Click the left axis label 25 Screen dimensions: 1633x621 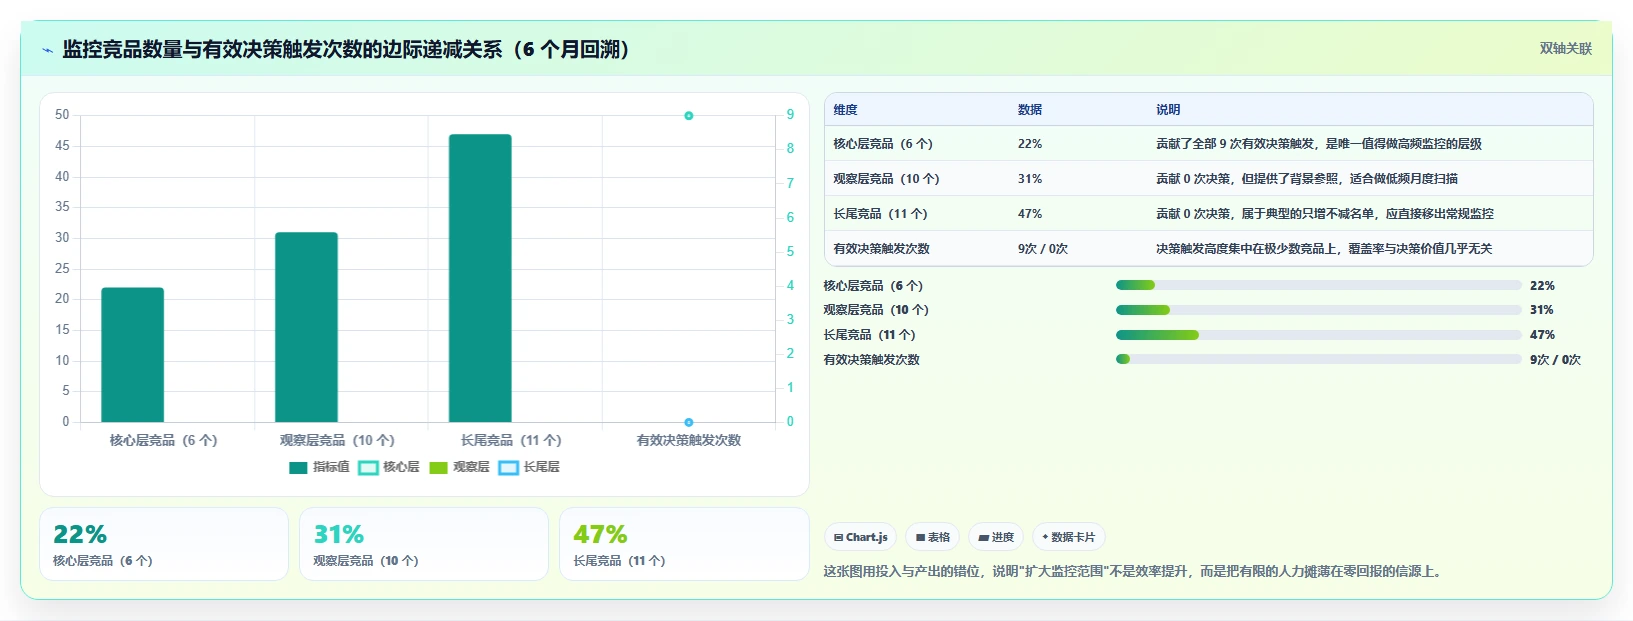[62, 268]
